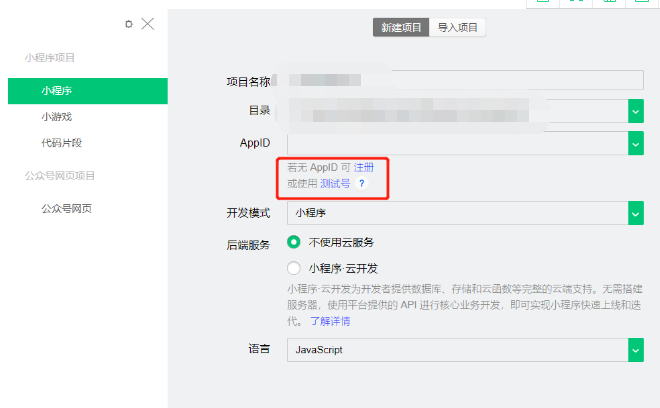Open the settings gear icon

point(129,24)
